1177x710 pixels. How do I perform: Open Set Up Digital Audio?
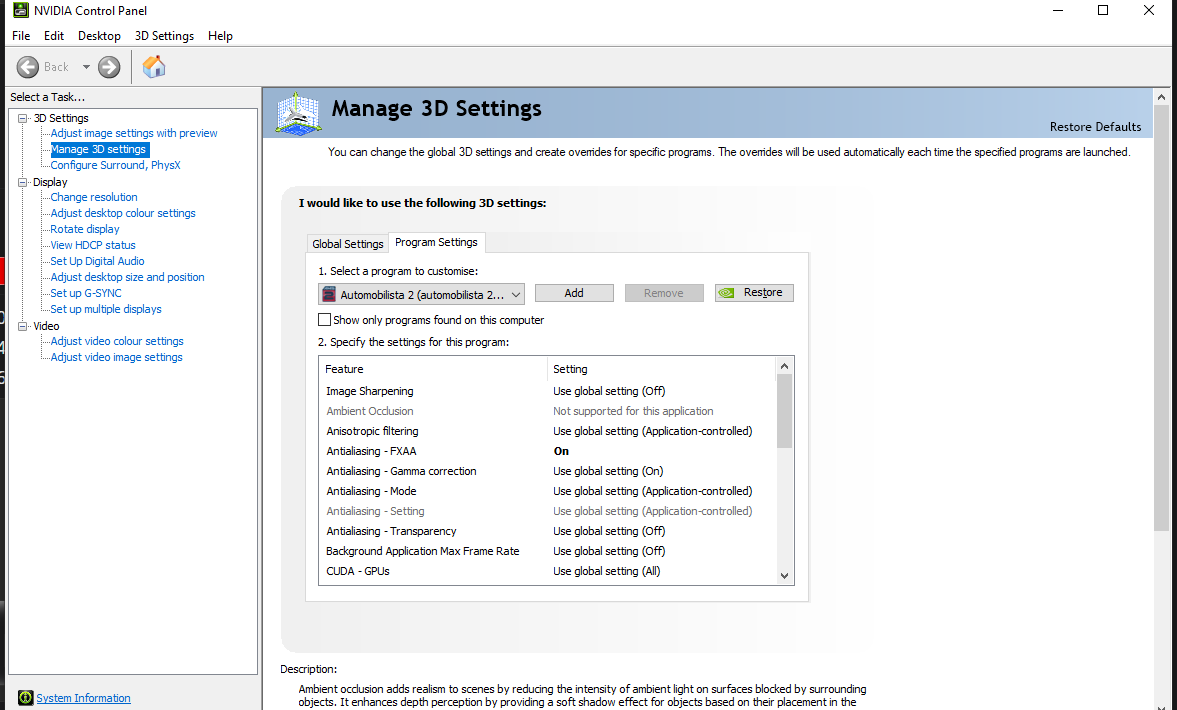coord(97,261)
